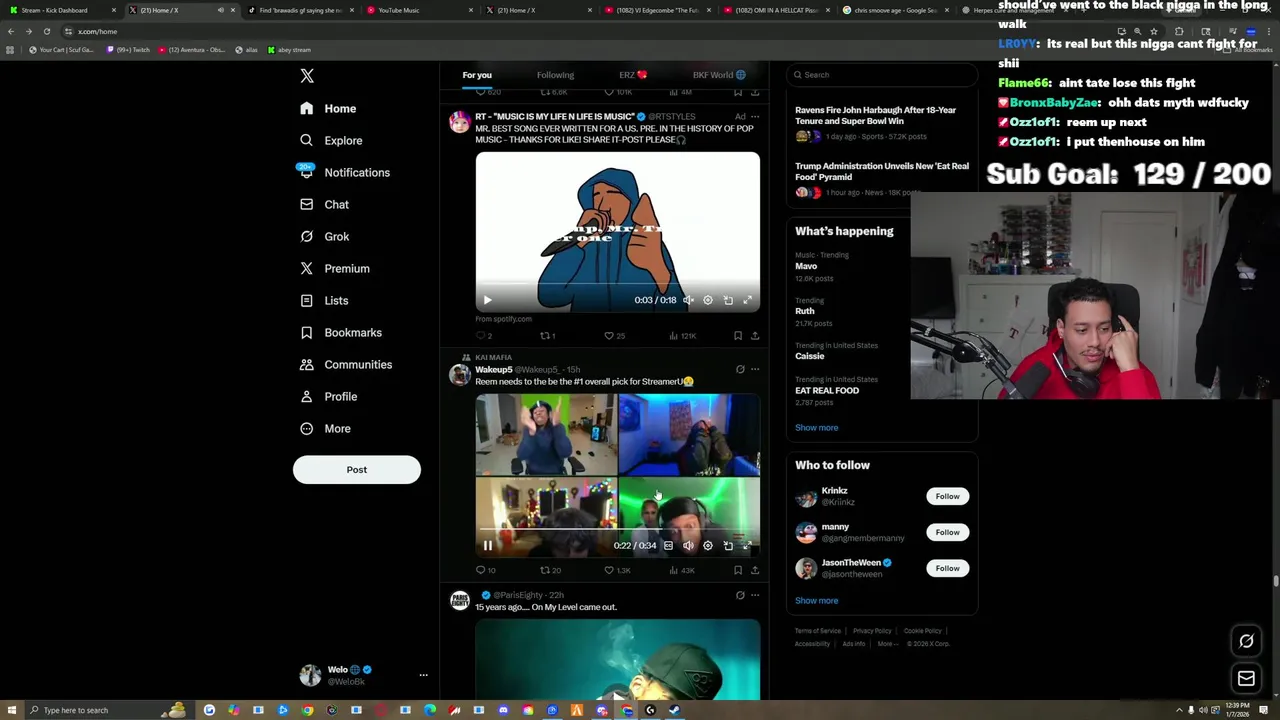1280x720 pixels.
Task: Open Profile in the sidebar
Action: pyautogui.click(x=328, y=396)
